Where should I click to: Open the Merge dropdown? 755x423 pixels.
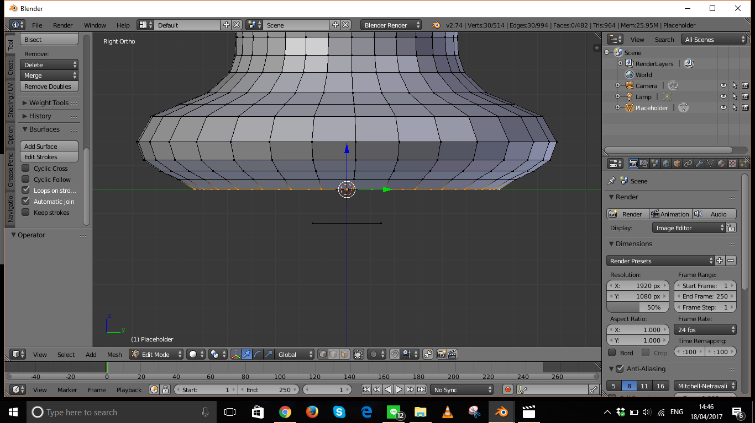[x=49, y=76]
